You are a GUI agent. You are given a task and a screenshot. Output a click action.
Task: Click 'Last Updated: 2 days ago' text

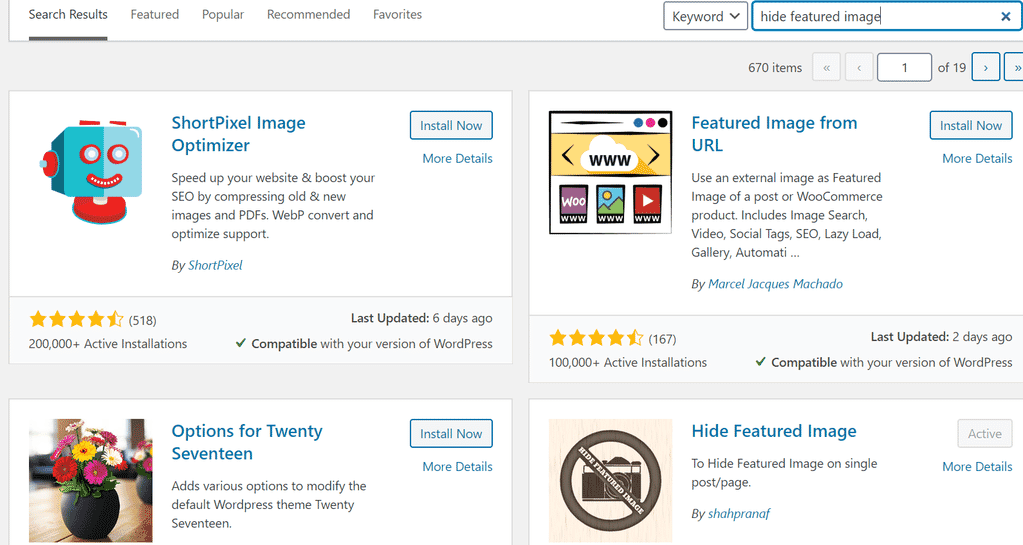coord(941,337)
